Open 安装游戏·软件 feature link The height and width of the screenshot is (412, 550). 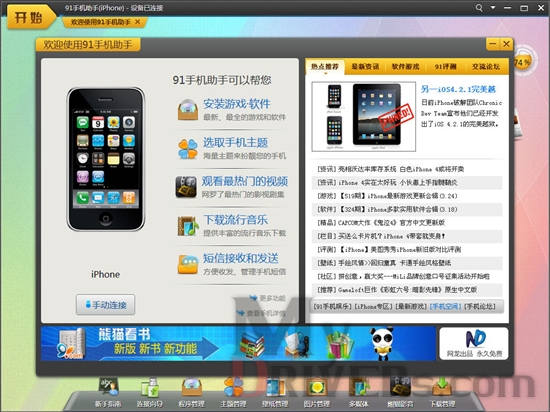(237, 104)
